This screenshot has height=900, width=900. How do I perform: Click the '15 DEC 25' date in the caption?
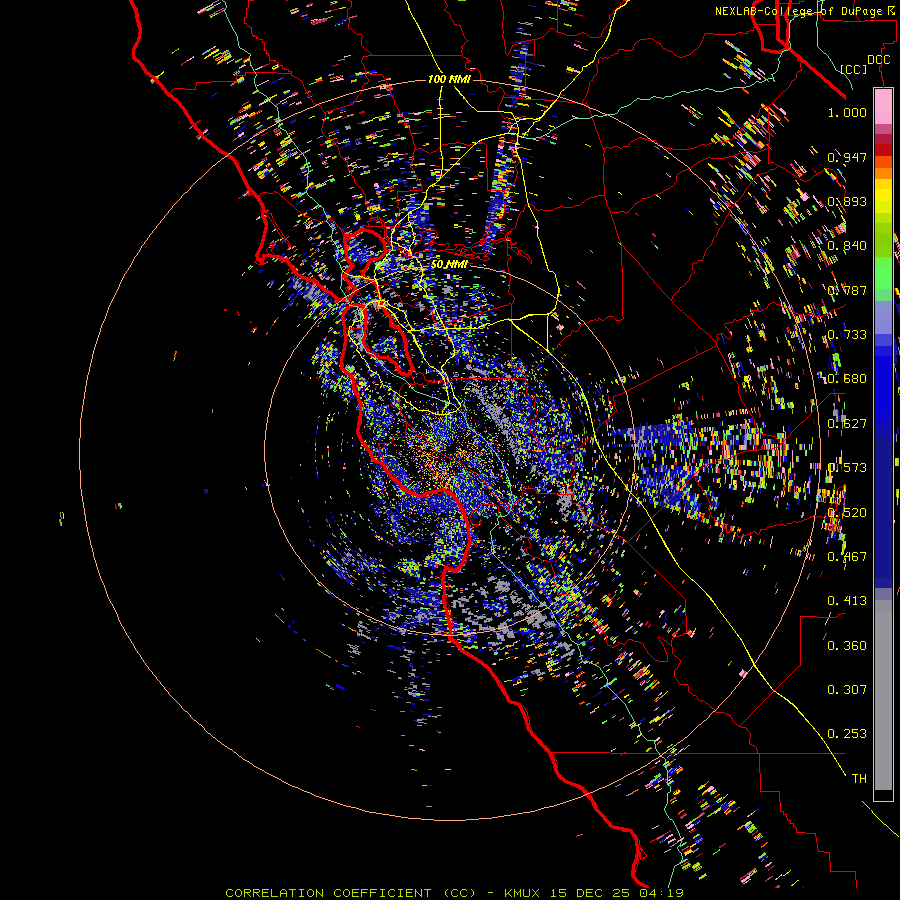pyautogui.click(x=591, y=893)
